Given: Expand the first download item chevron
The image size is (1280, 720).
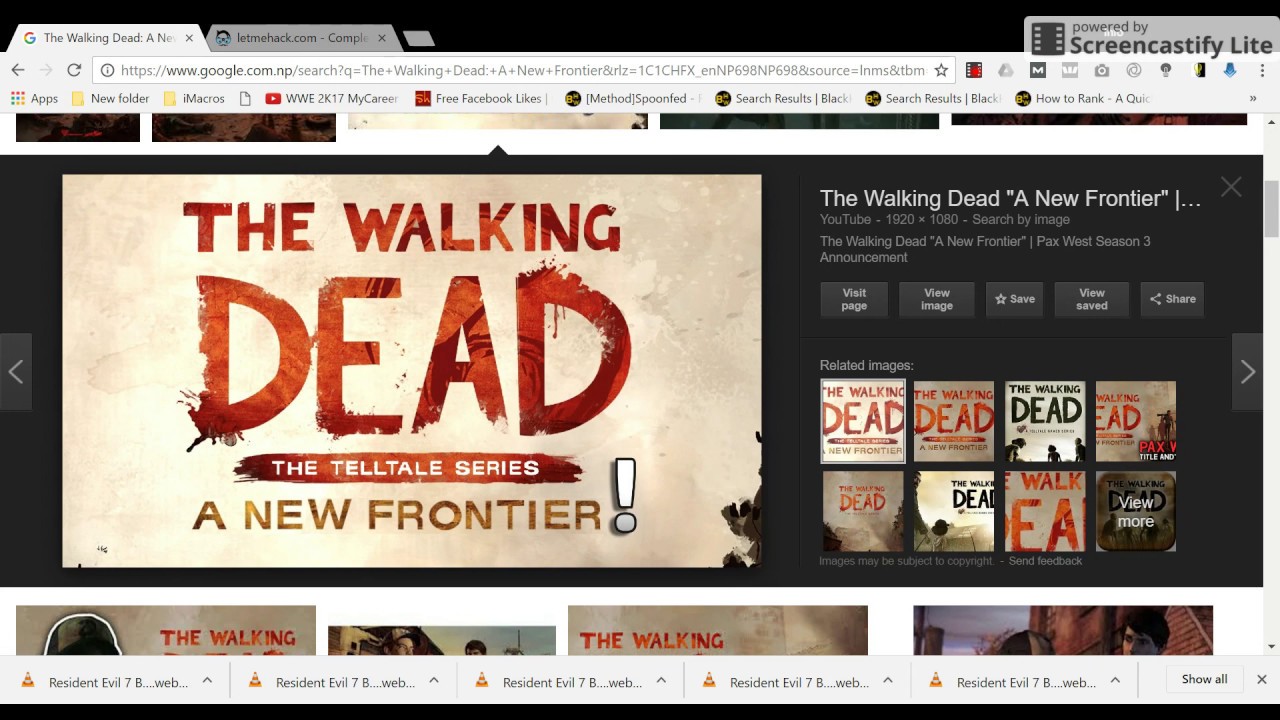Looking at the screenshot, I should (207, 680).
